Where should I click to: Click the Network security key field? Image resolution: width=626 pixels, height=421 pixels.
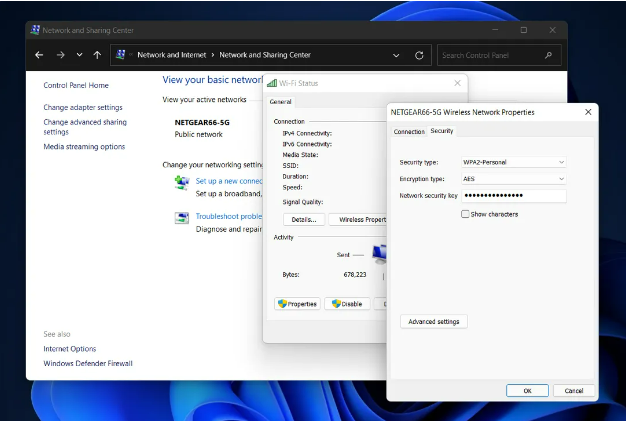[514, 196]
